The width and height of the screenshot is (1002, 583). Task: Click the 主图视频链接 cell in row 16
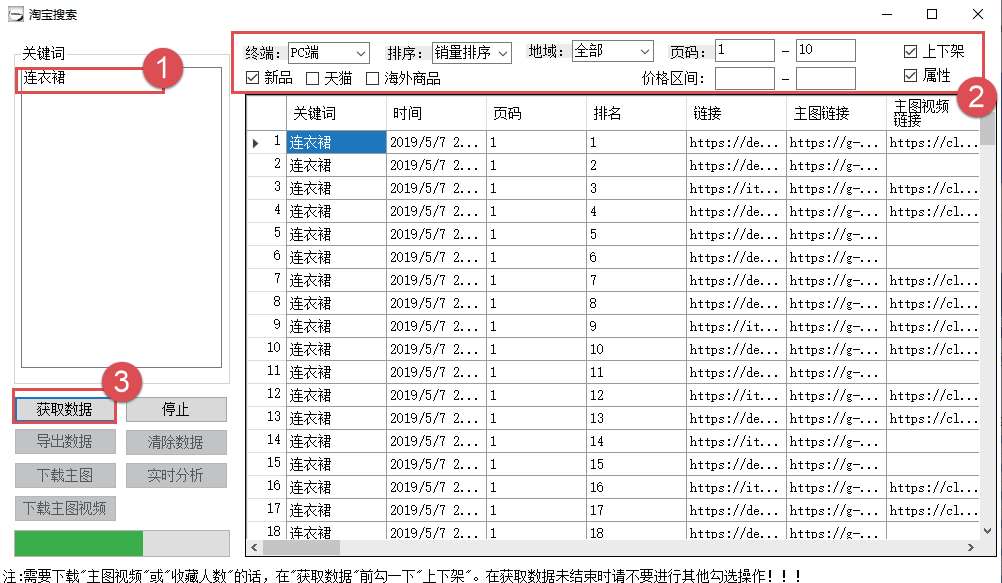(x=933, y=488)
